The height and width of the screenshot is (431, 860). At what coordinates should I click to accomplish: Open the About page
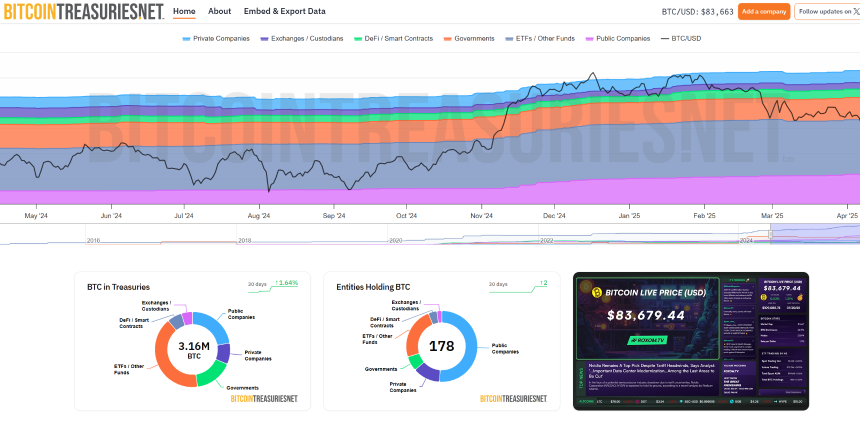219,12
